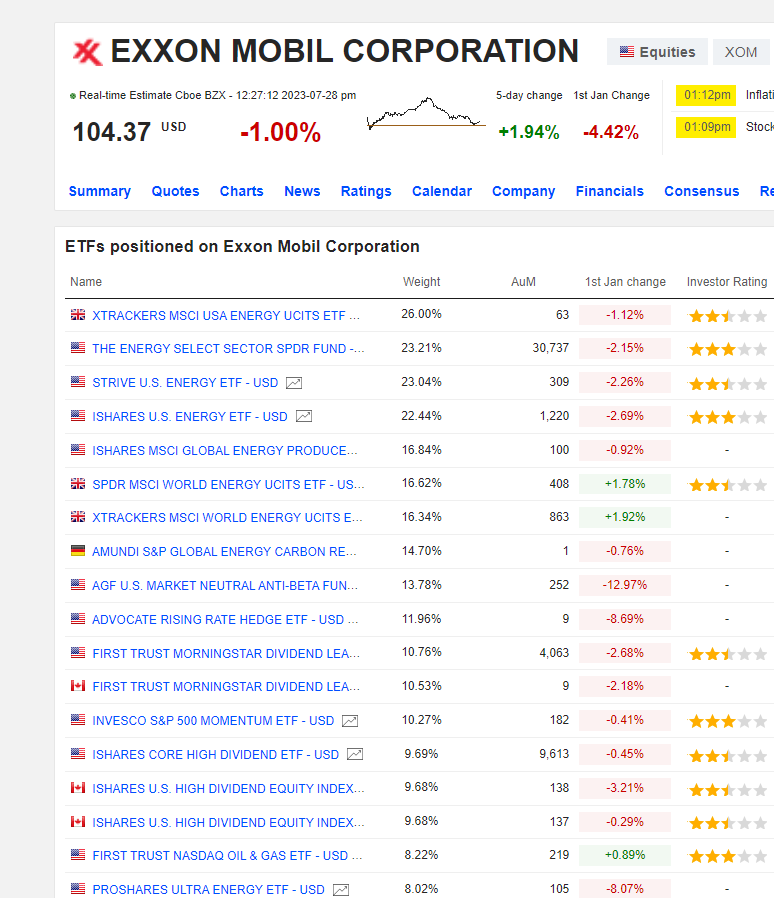Open The Energy Select Sector SPDR Fund link
This screenshot has height=898, width=774.
click(x=228, y=349)
